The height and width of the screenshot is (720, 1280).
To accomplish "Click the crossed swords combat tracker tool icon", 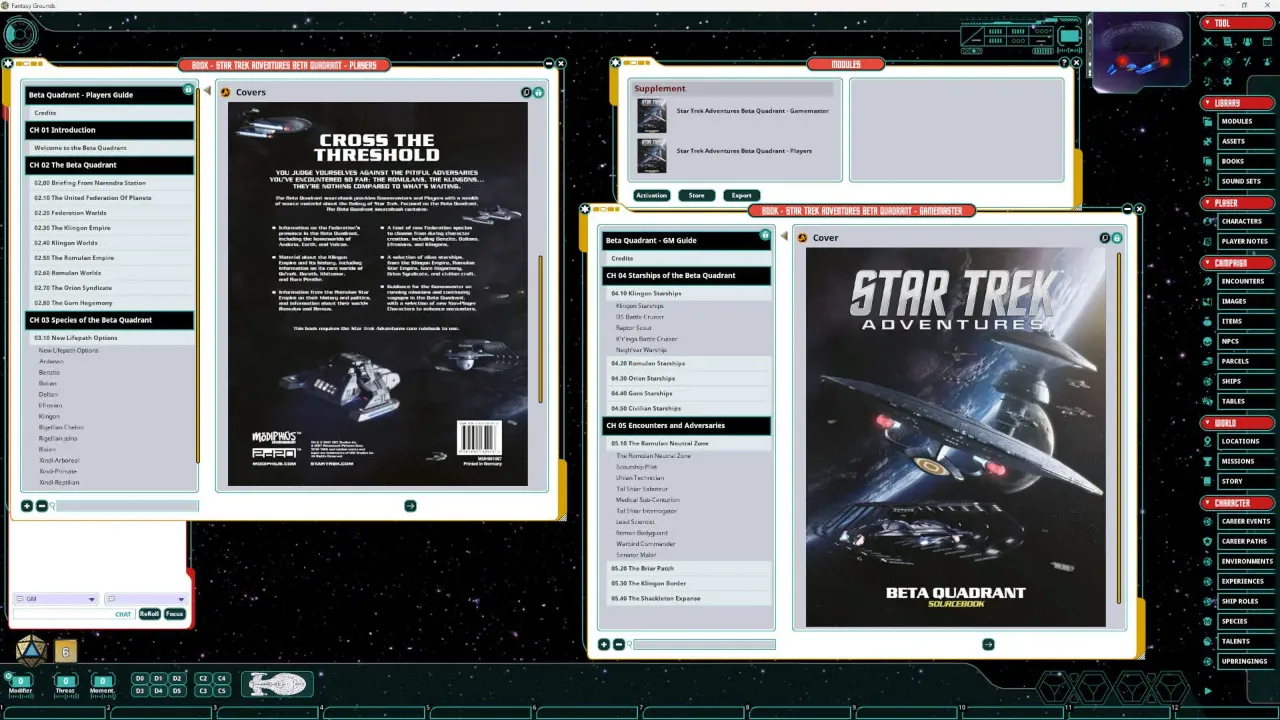I will 1208,42.
